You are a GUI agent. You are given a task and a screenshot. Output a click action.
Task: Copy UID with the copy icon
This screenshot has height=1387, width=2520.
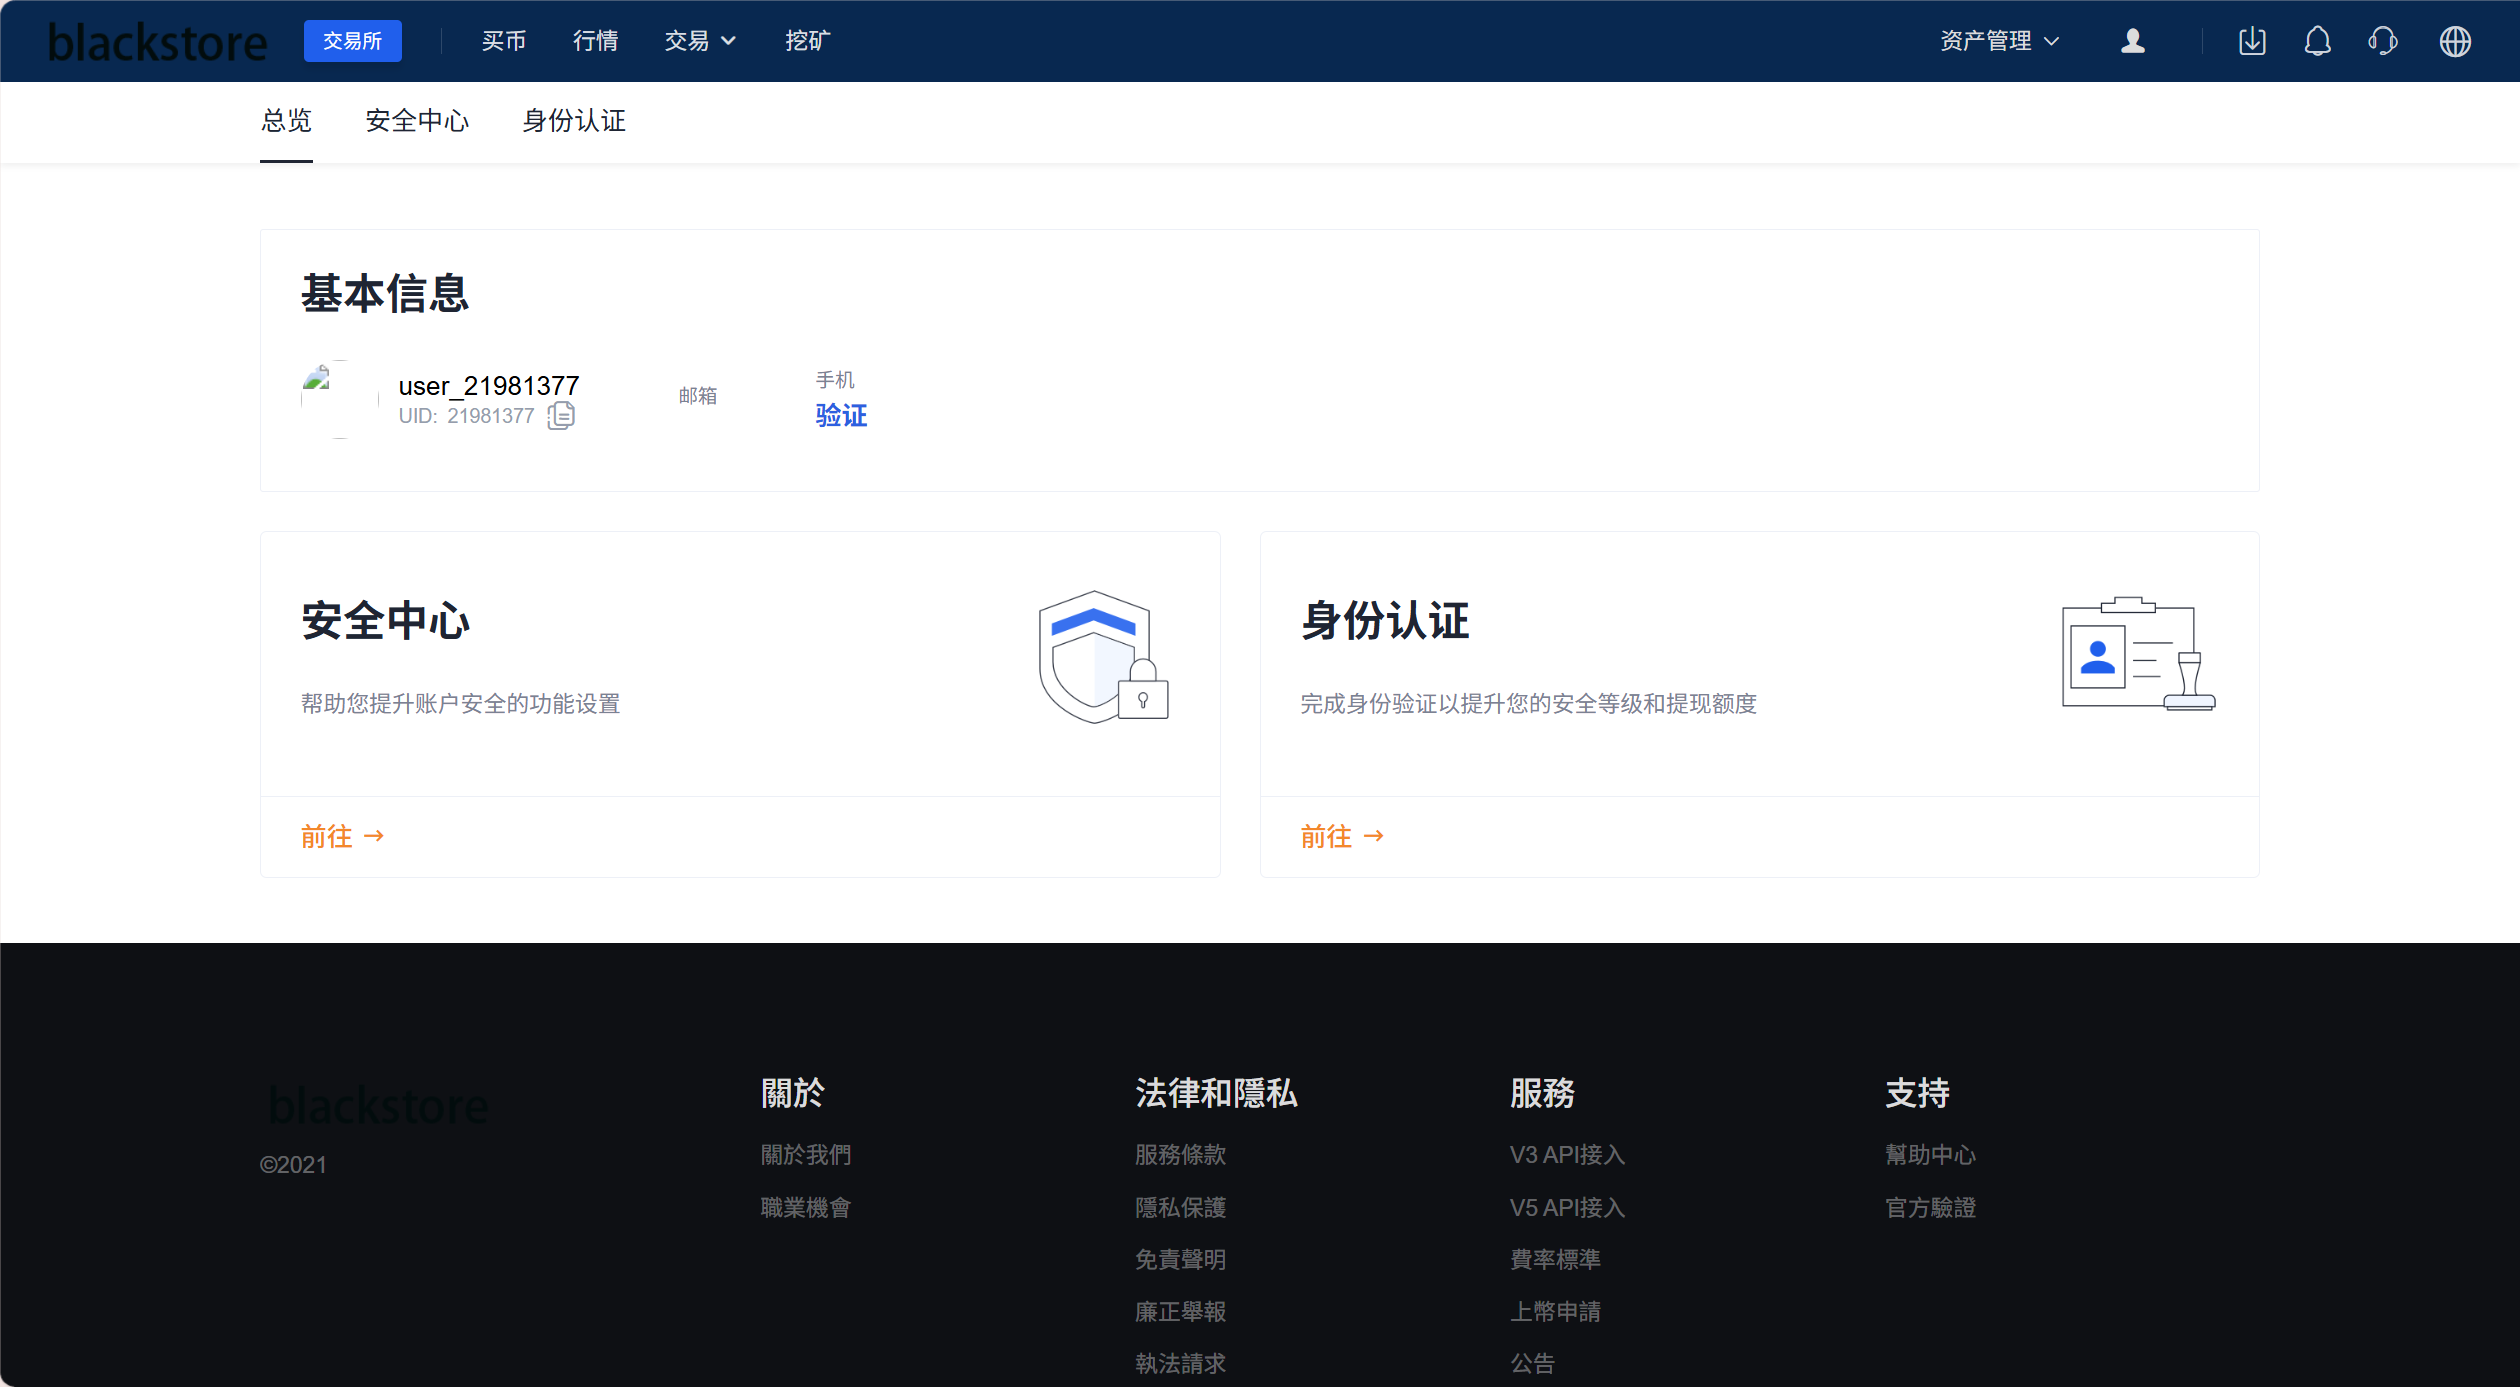tap(561, 415)
